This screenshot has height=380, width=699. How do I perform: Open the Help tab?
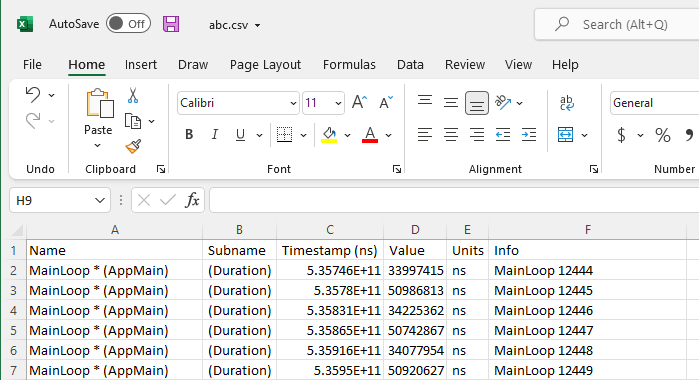565,65
